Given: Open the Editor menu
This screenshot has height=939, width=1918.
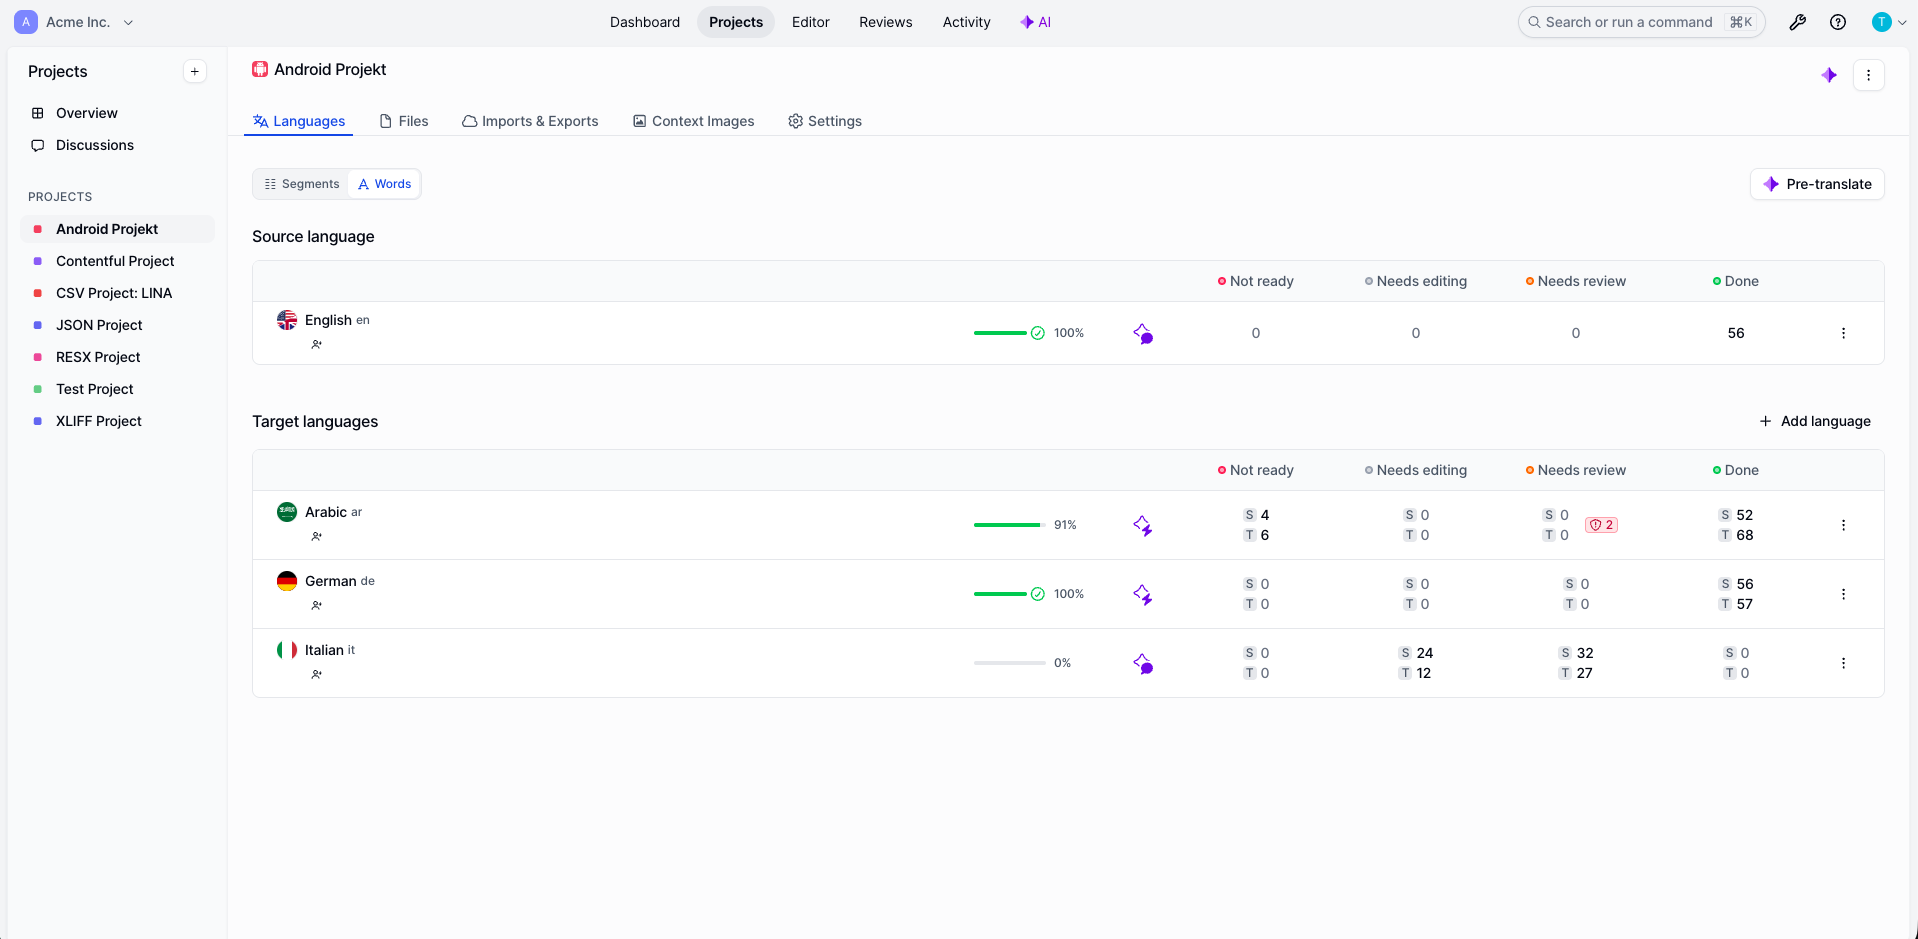Looking at the screenshot, I should (811, 22).
